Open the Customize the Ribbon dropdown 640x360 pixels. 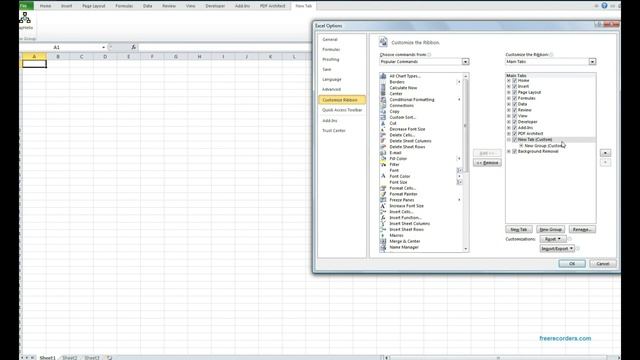(x=592, y=62)
